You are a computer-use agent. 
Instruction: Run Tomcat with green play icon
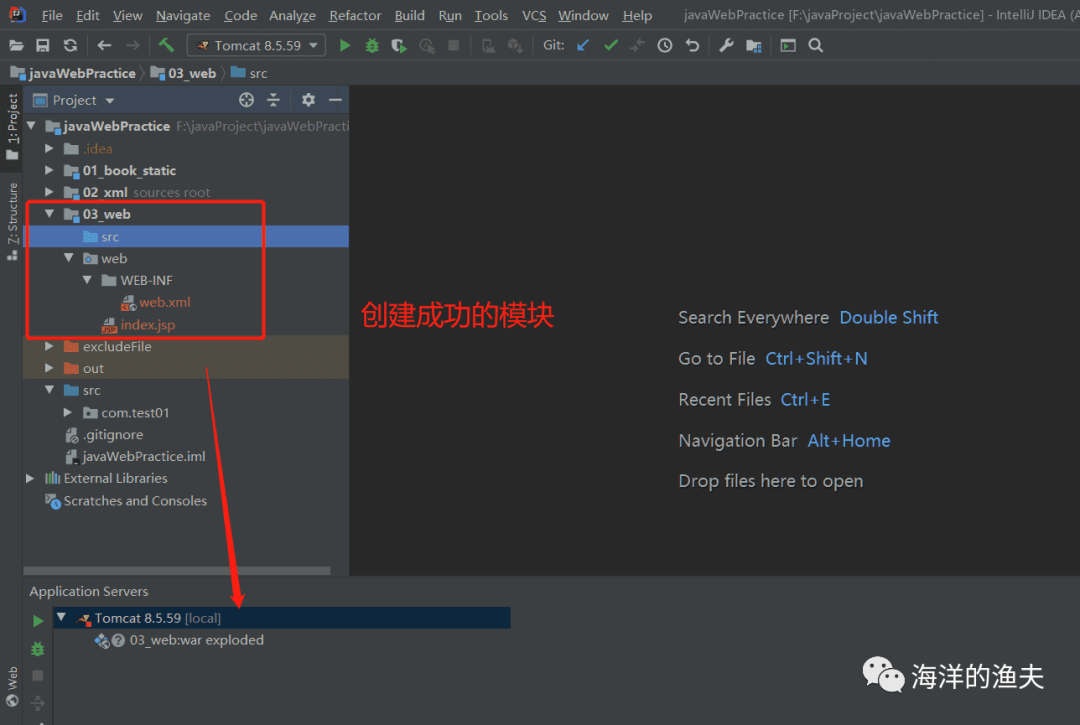[x=345, y=45]
